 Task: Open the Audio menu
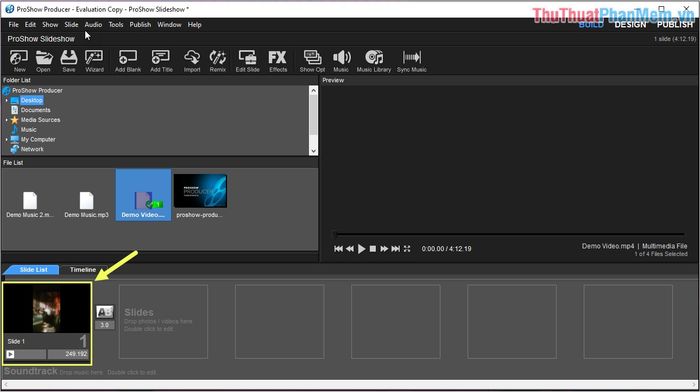93,25
